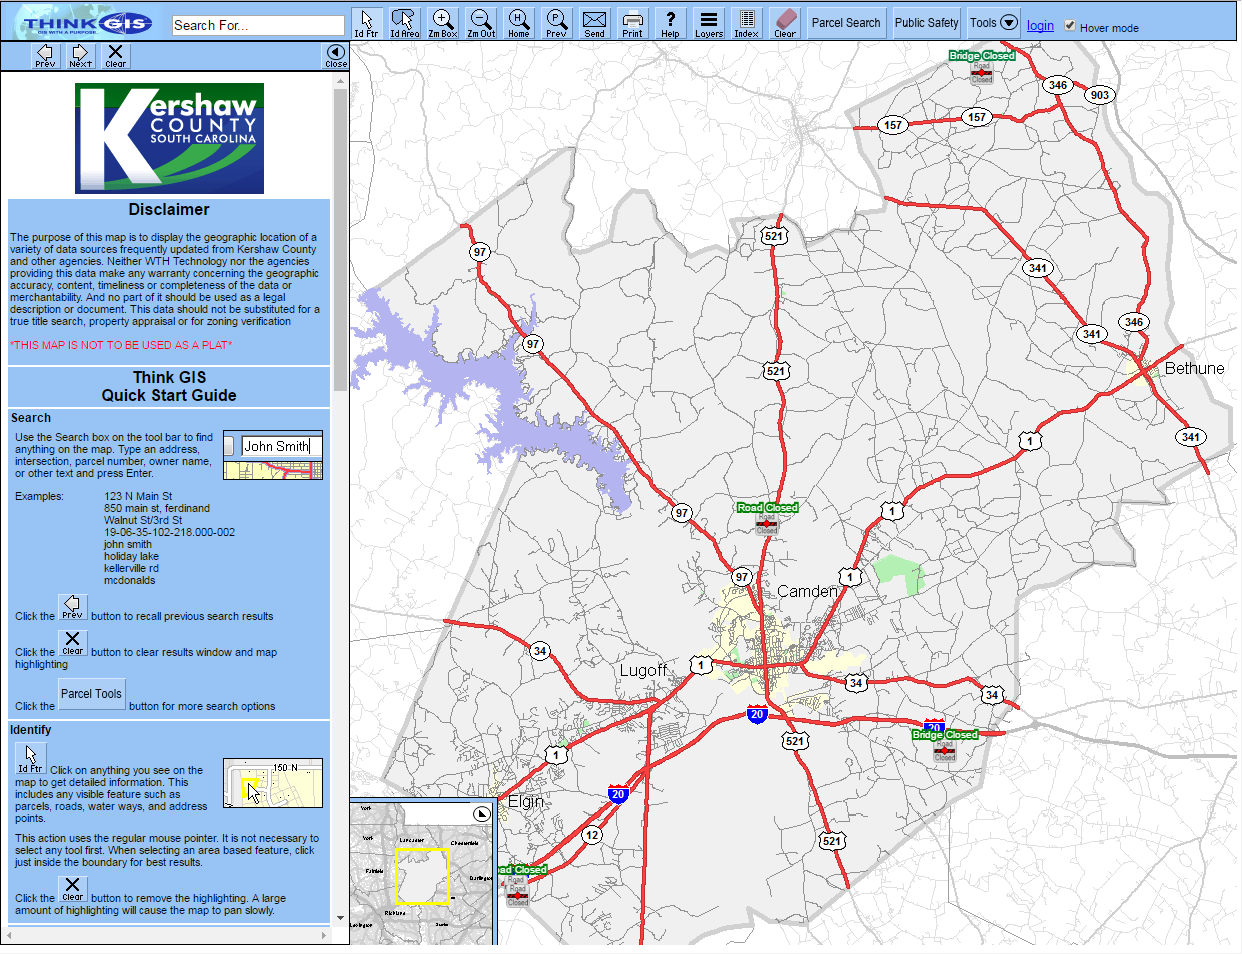Open the Send email map icon
The height and width of the screenshot is (954, 1242).
point(594,22)
